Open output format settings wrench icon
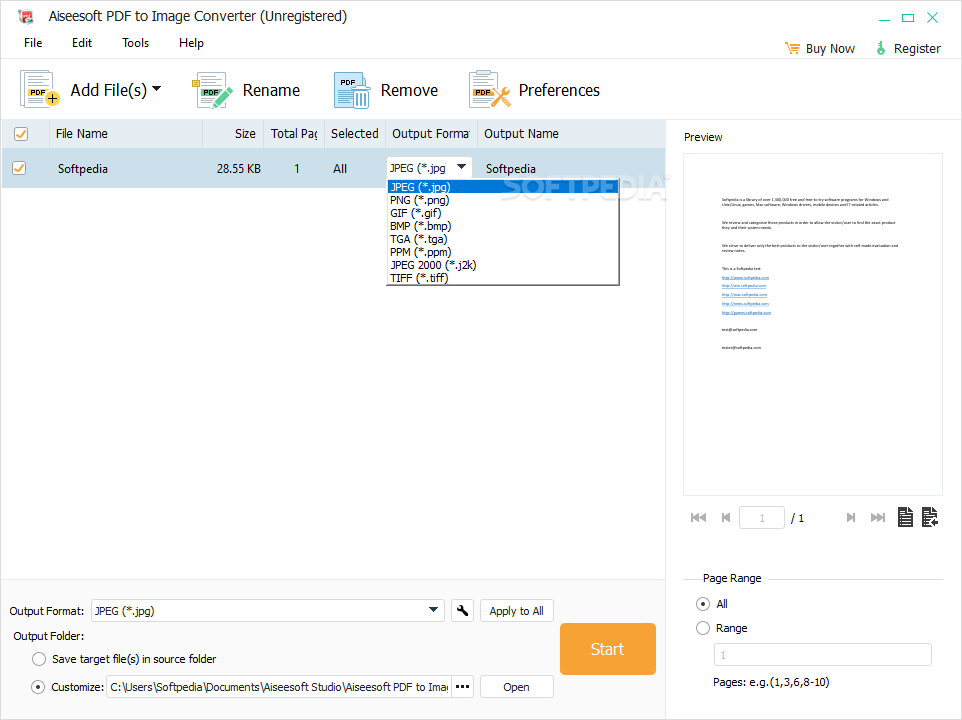962x720 pixels. pos(463,611)
